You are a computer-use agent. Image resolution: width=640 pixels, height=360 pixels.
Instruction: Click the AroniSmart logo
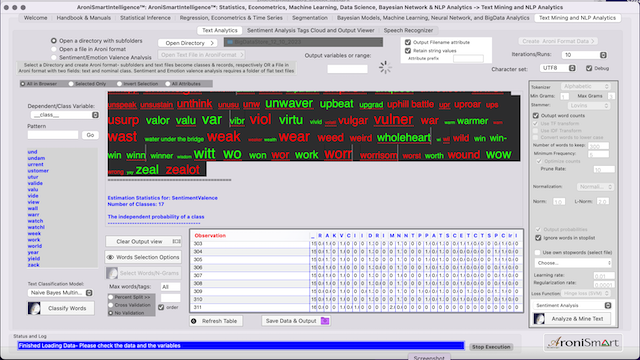[583, 342]
